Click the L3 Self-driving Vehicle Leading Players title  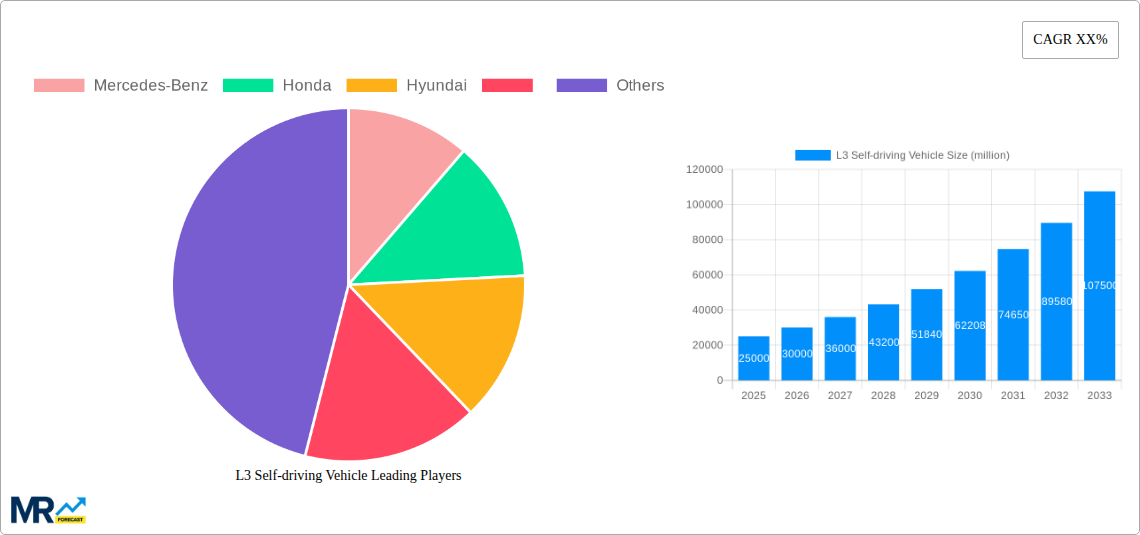tap(348, 476)
